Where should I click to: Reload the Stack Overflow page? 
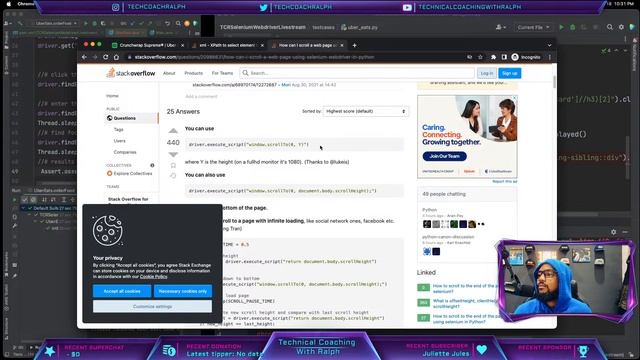(106, 57)
